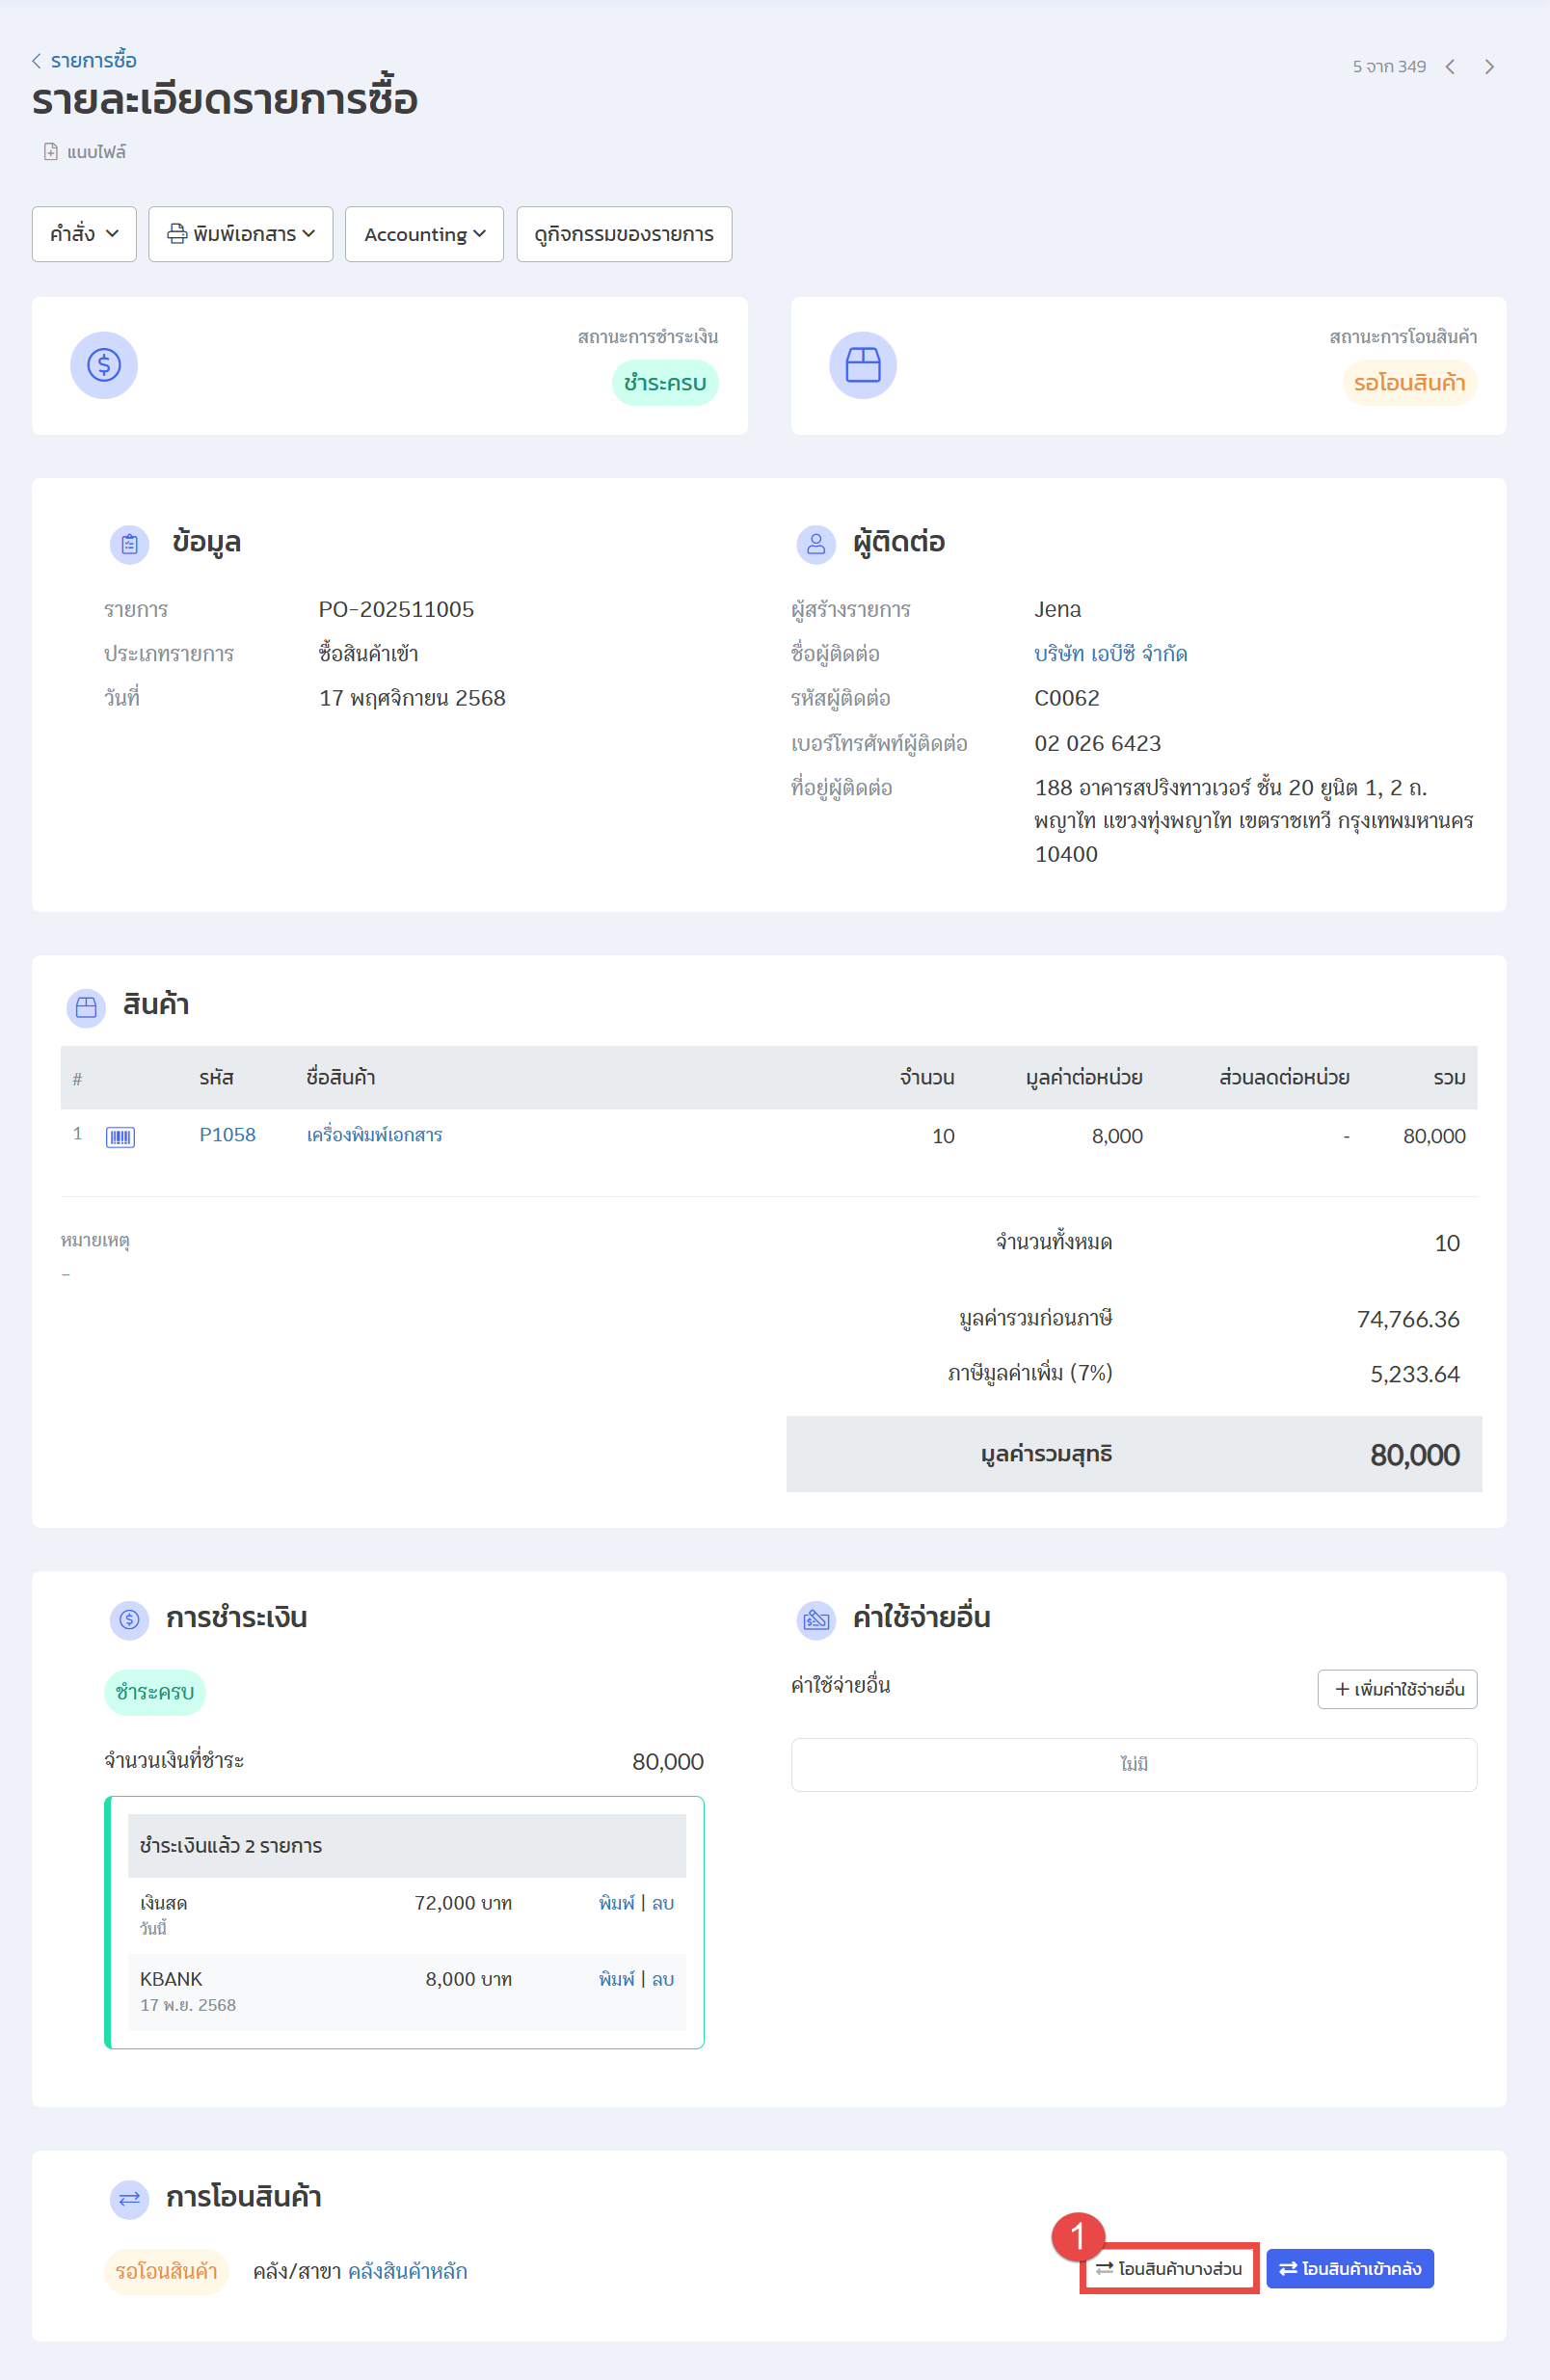Click the transfer status box icon

[x=862, y=365]
